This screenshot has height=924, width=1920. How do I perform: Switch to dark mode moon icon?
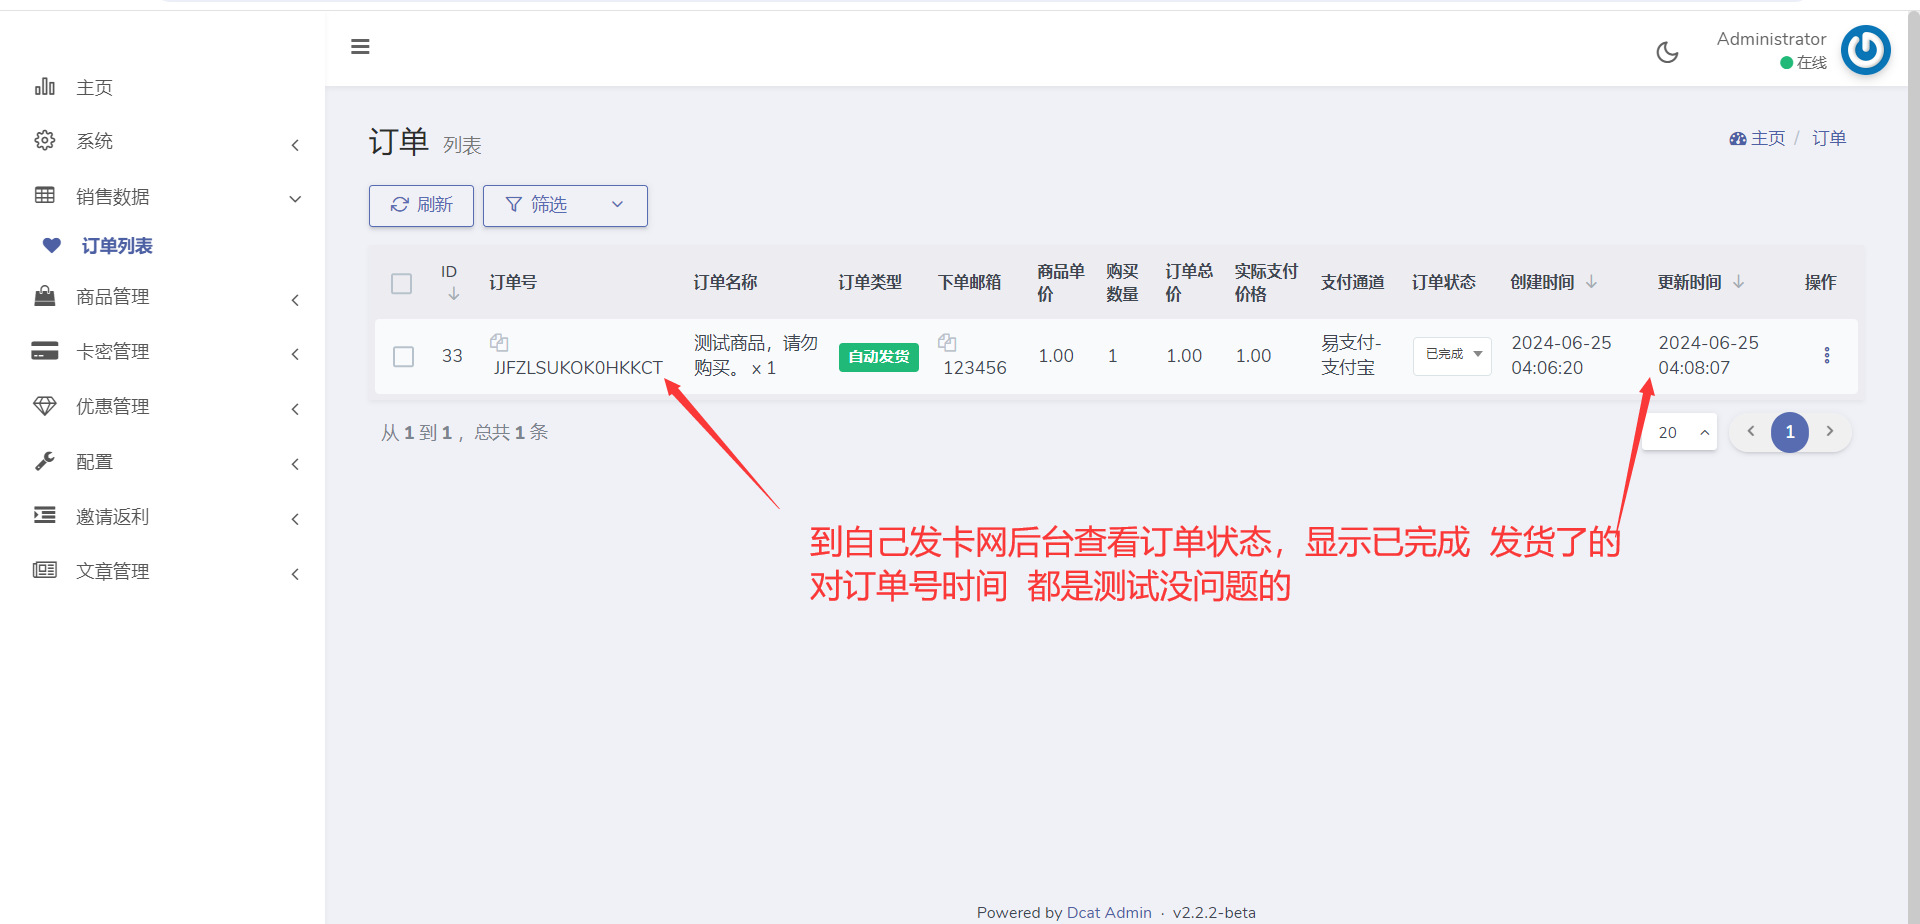(1667, 52)
